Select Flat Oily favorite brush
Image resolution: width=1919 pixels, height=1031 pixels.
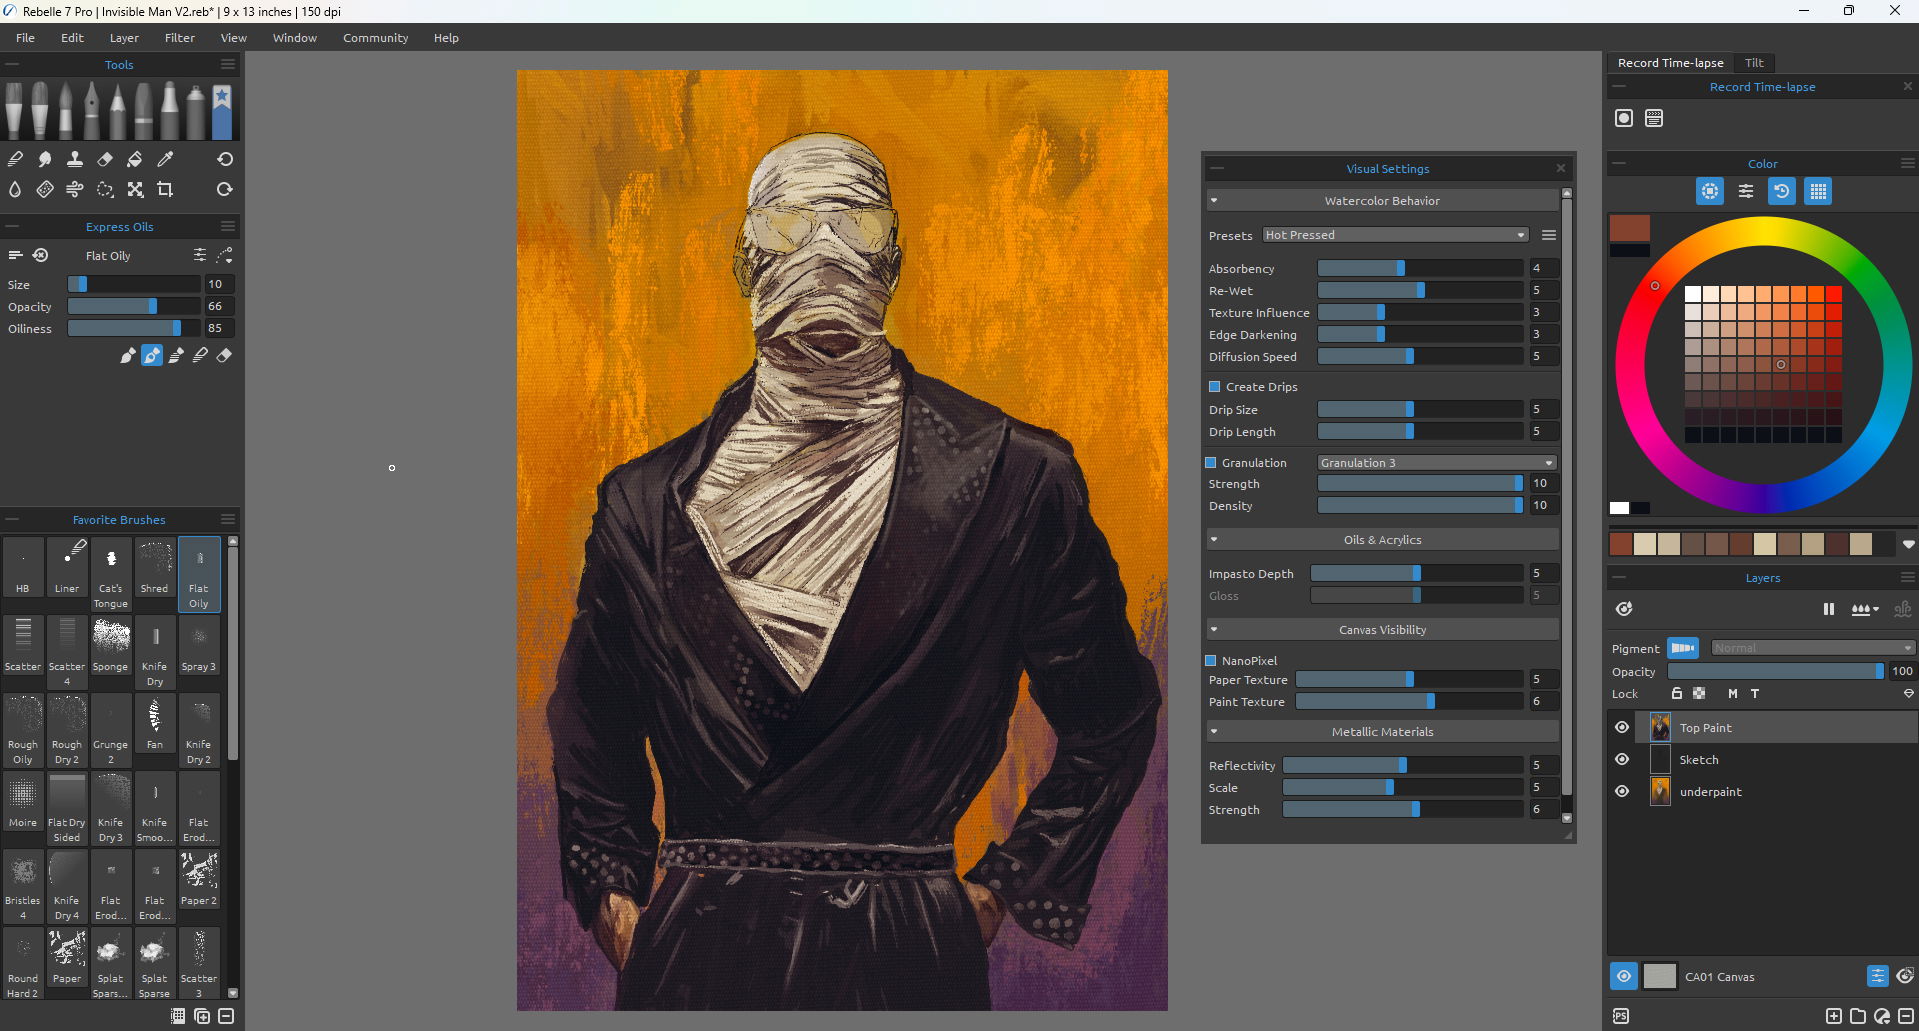pos(199,574)
